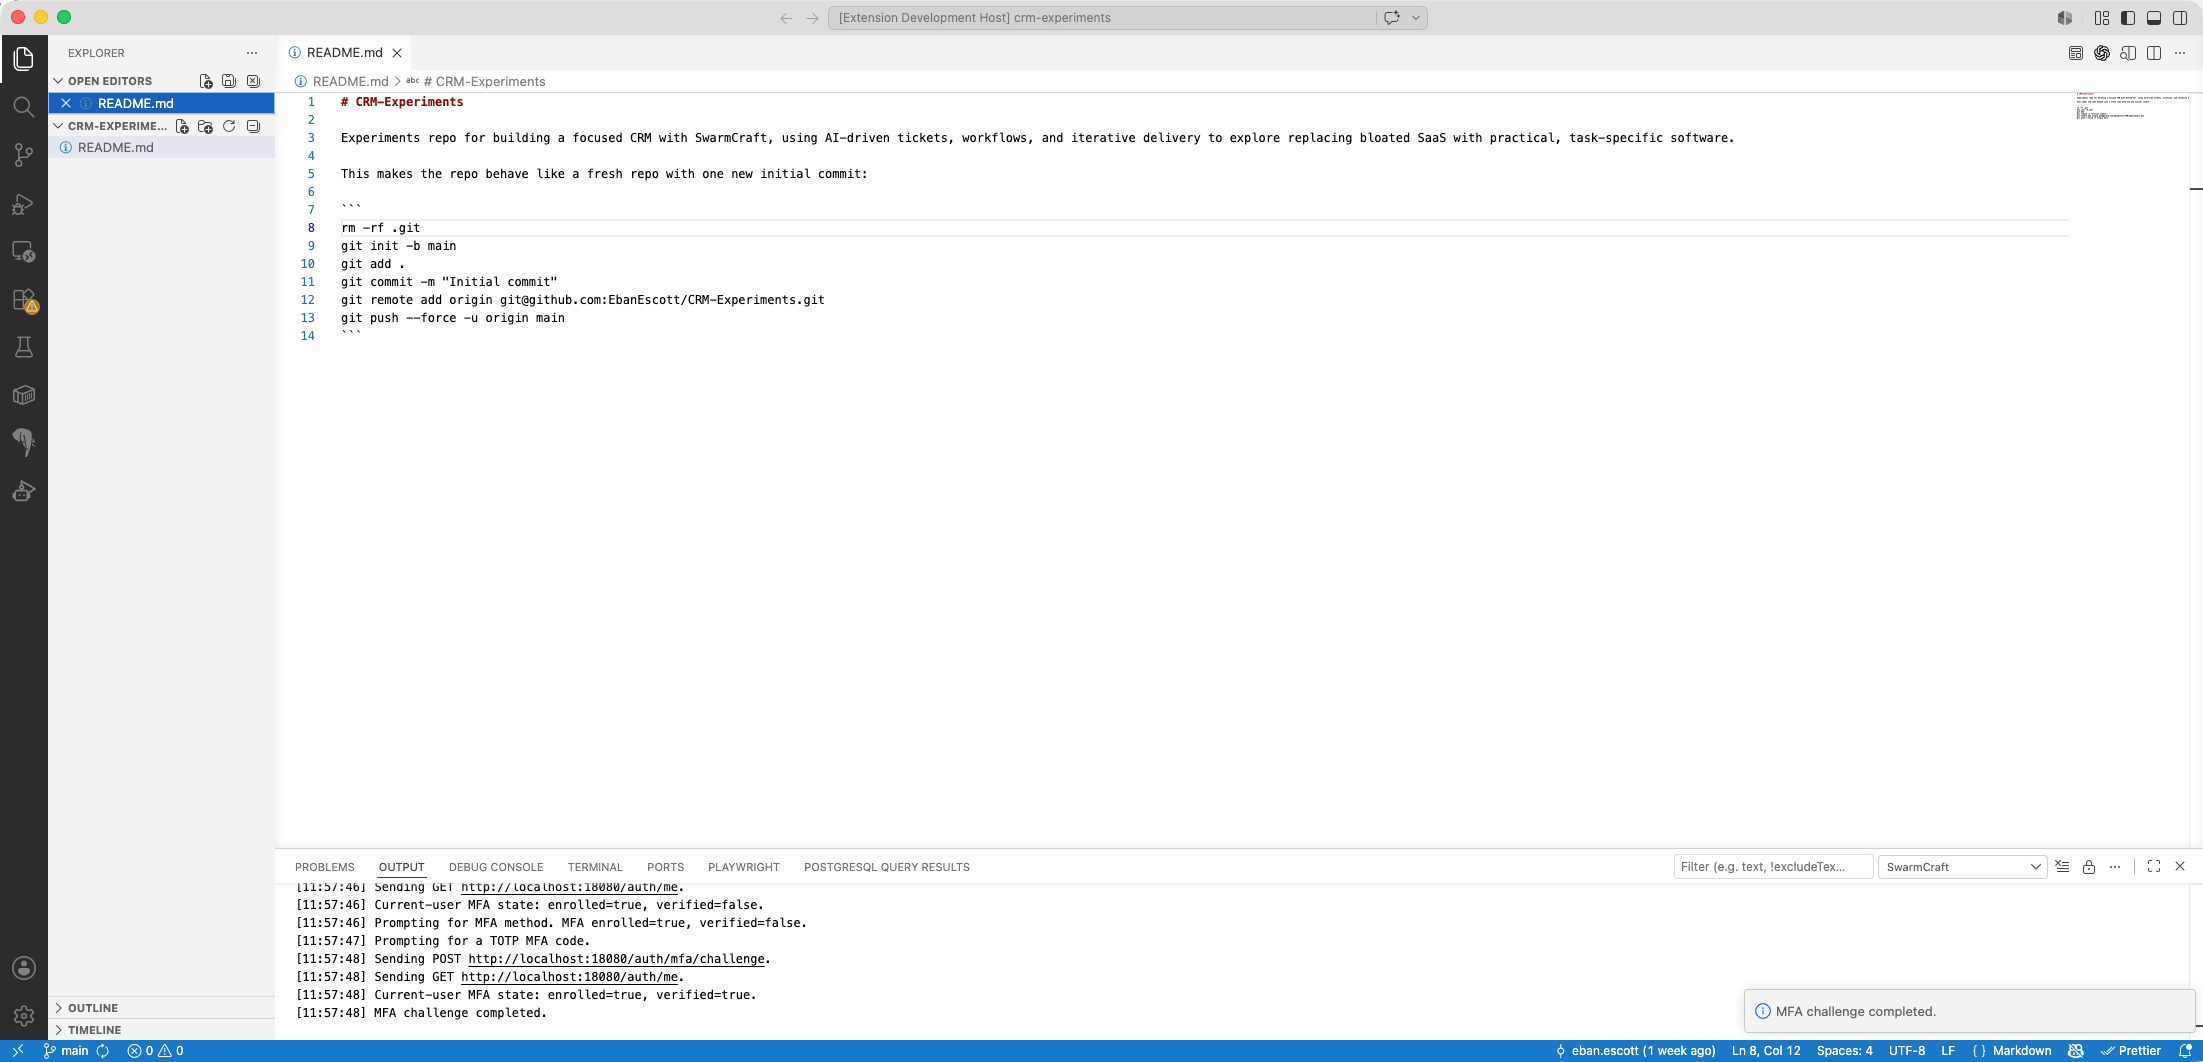Screen dimensions: 2203x1062
Task: Switch to the Terminal tab
Action: pos(595,867)
